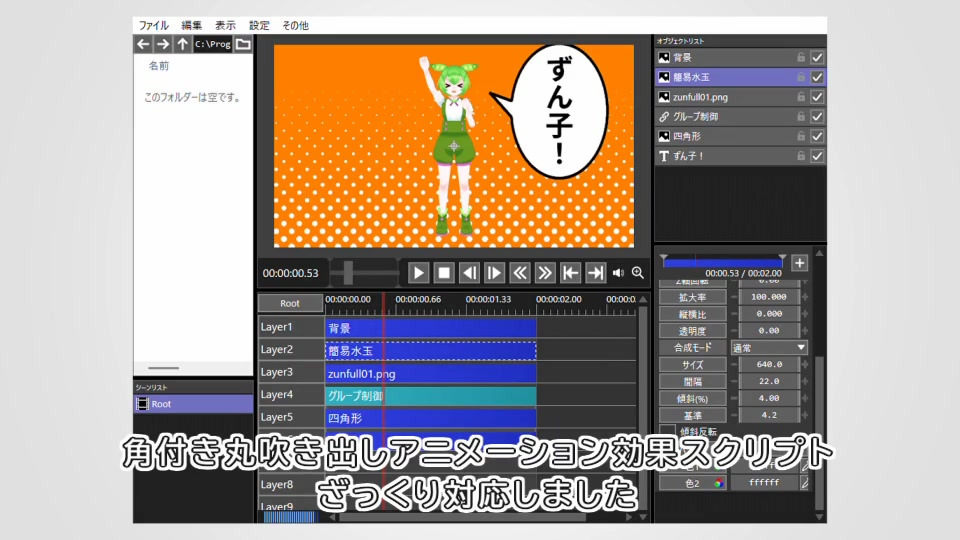Decrease 拡大率 with its minus stepper
Viewport: 960px width, 540px height.
pos(733,297)
